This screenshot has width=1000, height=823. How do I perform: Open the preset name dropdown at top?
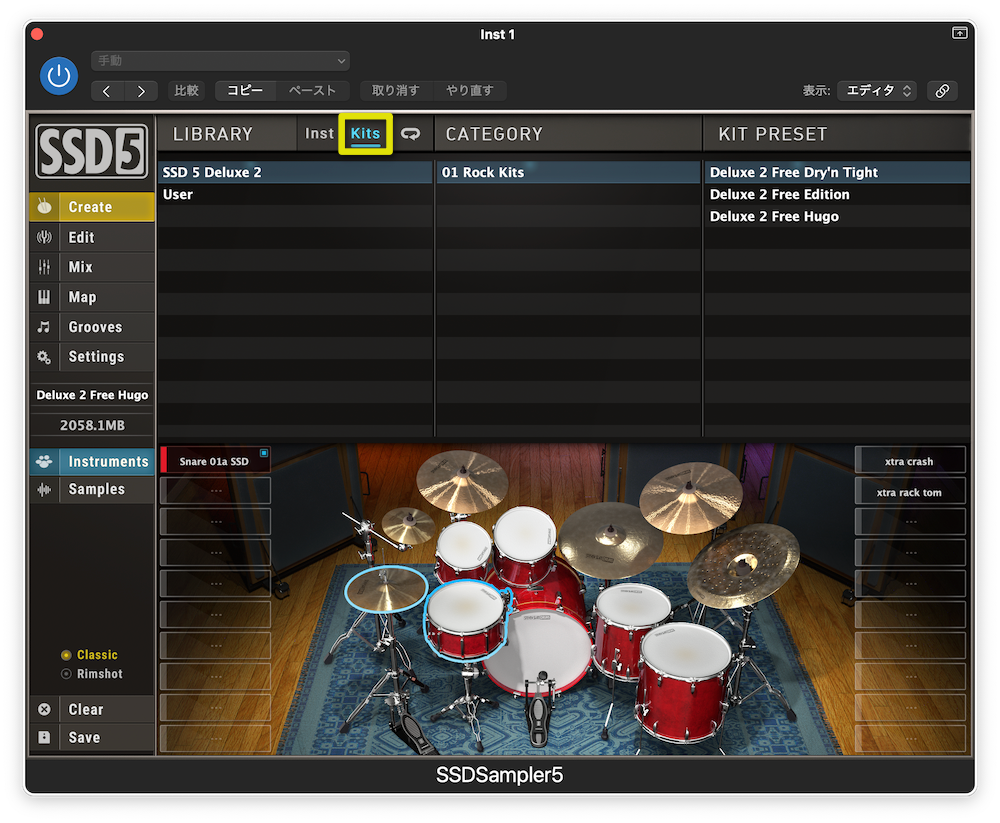point(220,61)
